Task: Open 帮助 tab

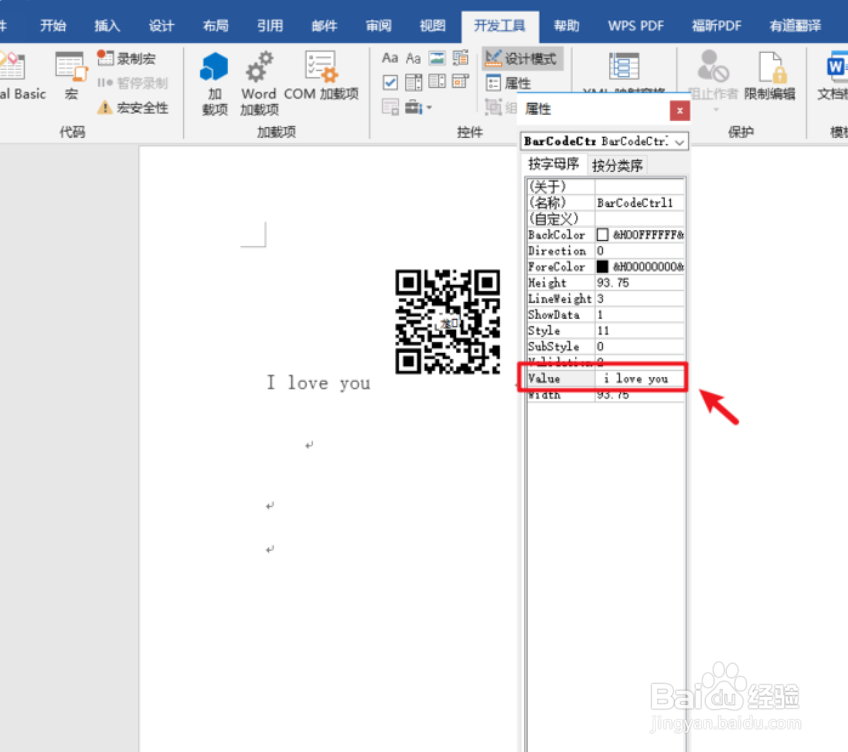Action: (x=567, y=25)
